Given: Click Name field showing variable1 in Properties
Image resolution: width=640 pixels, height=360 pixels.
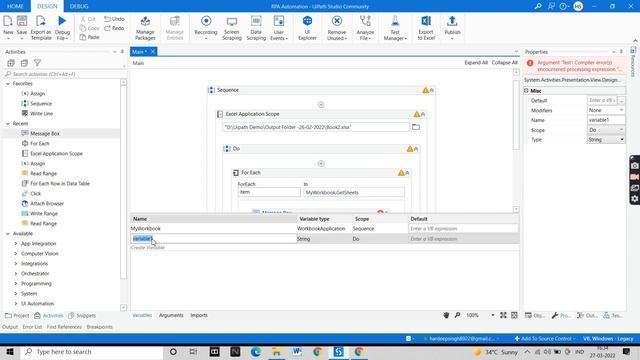Looking at the screenshot, I should pos(606,120).
